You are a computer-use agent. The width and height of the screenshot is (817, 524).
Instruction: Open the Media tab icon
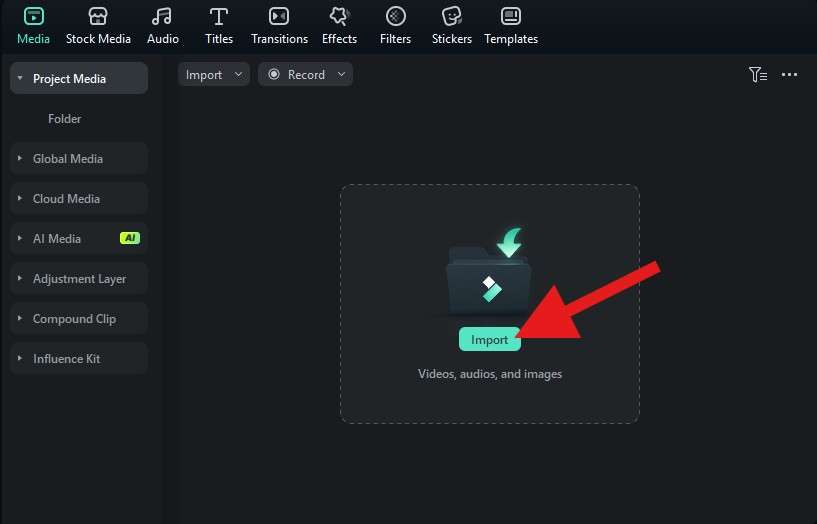[x=33, y=16]
